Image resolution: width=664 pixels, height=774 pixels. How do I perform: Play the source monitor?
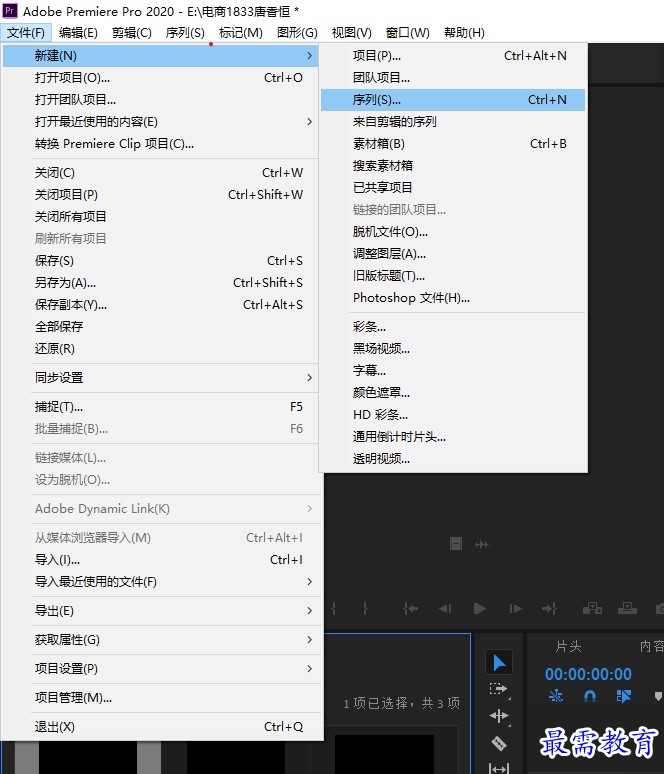tap(479, 609)
